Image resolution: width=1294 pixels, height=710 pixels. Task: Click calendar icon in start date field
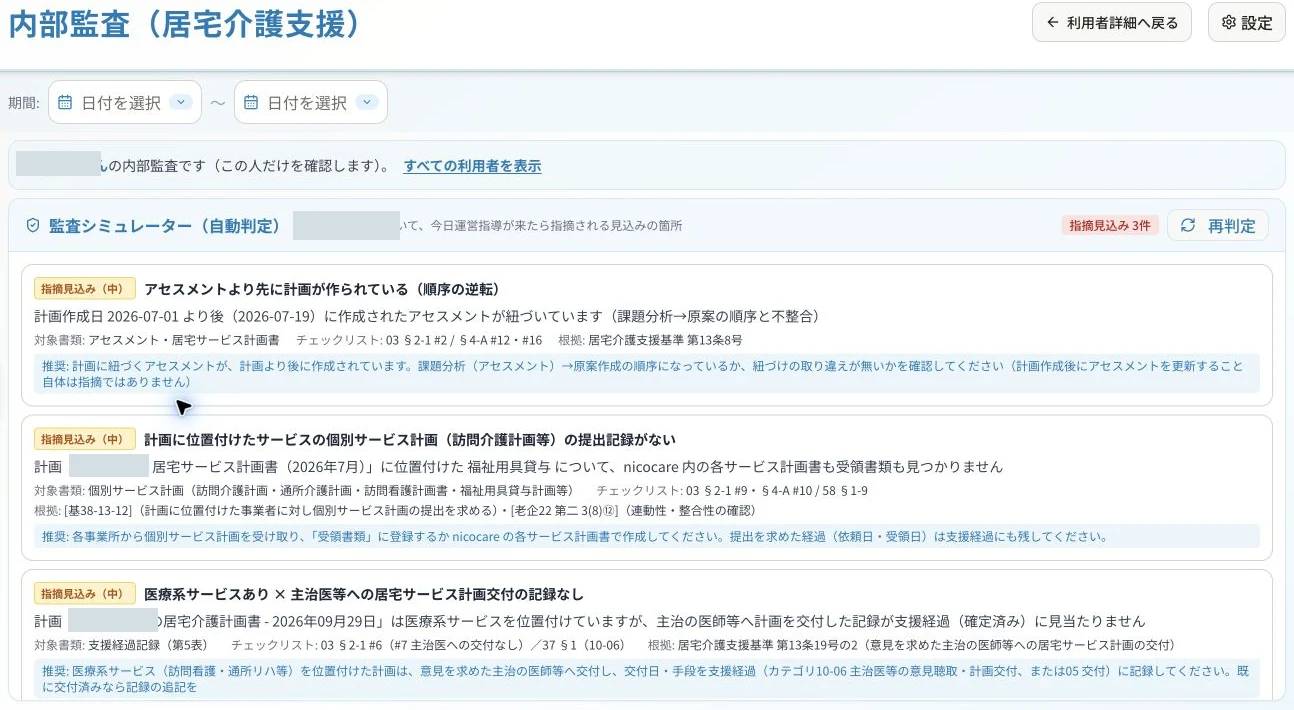pyautogui.click(x=66, y=102)
